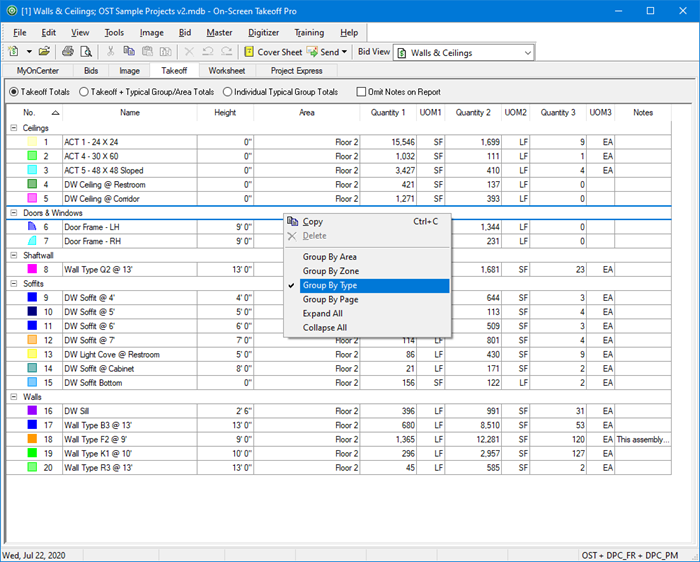Click the Open folder toolbar icon
Viewport: 700px width, 562px height.
(x=45, y=51)
